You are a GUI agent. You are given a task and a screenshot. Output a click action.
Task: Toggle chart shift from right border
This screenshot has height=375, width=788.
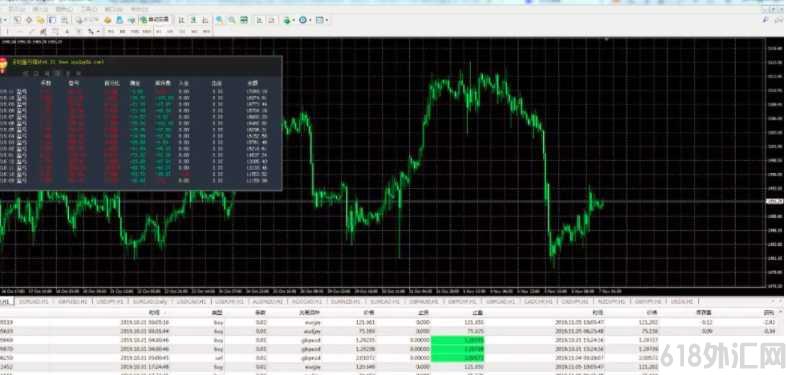click(271, 20)
